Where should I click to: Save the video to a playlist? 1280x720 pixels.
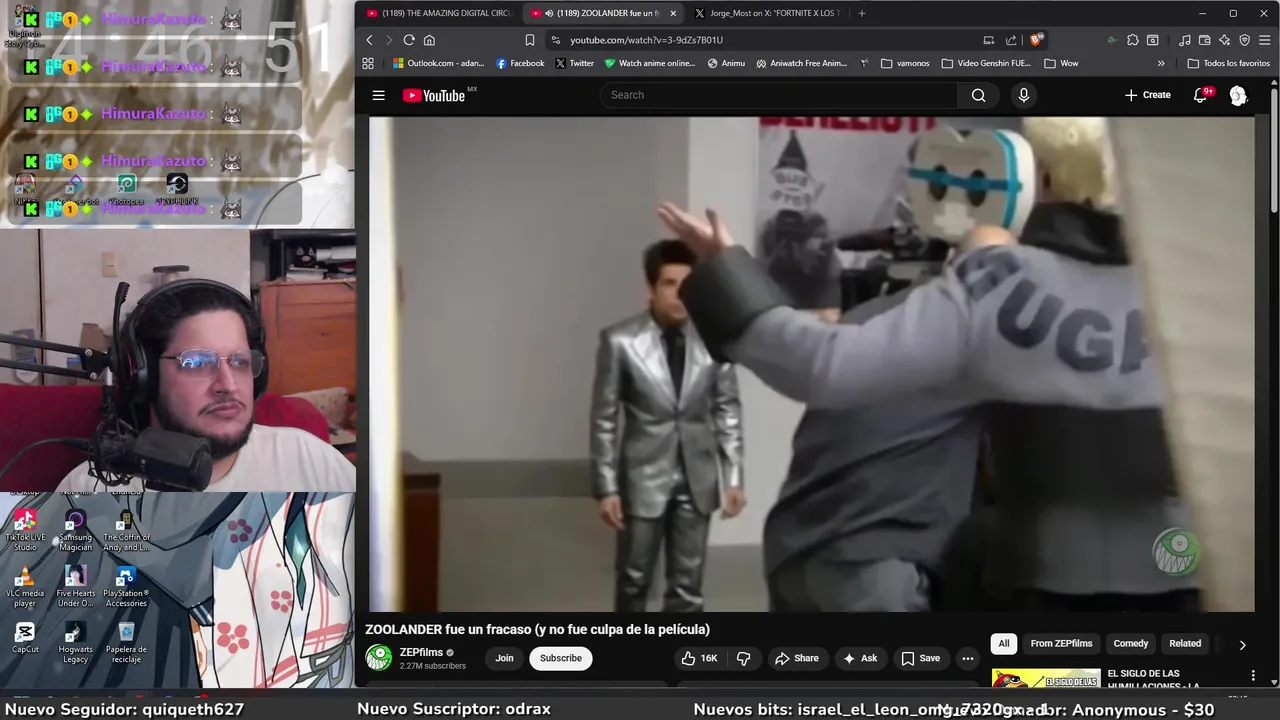pyautogui.click(x=920, y=658)
